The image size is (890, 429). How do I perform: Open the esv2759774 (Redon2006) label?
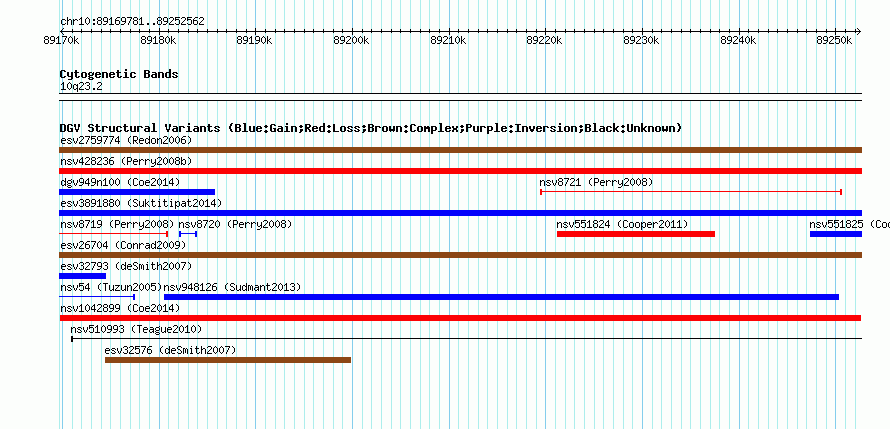126,140
